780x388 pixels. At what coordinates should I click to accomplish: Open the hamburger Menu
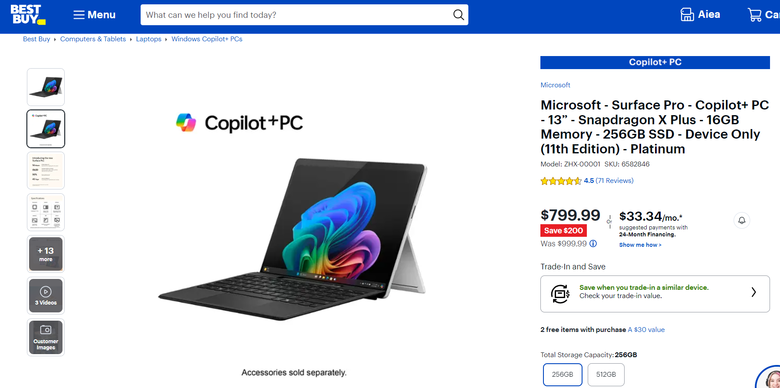click(x=95, y=15)
